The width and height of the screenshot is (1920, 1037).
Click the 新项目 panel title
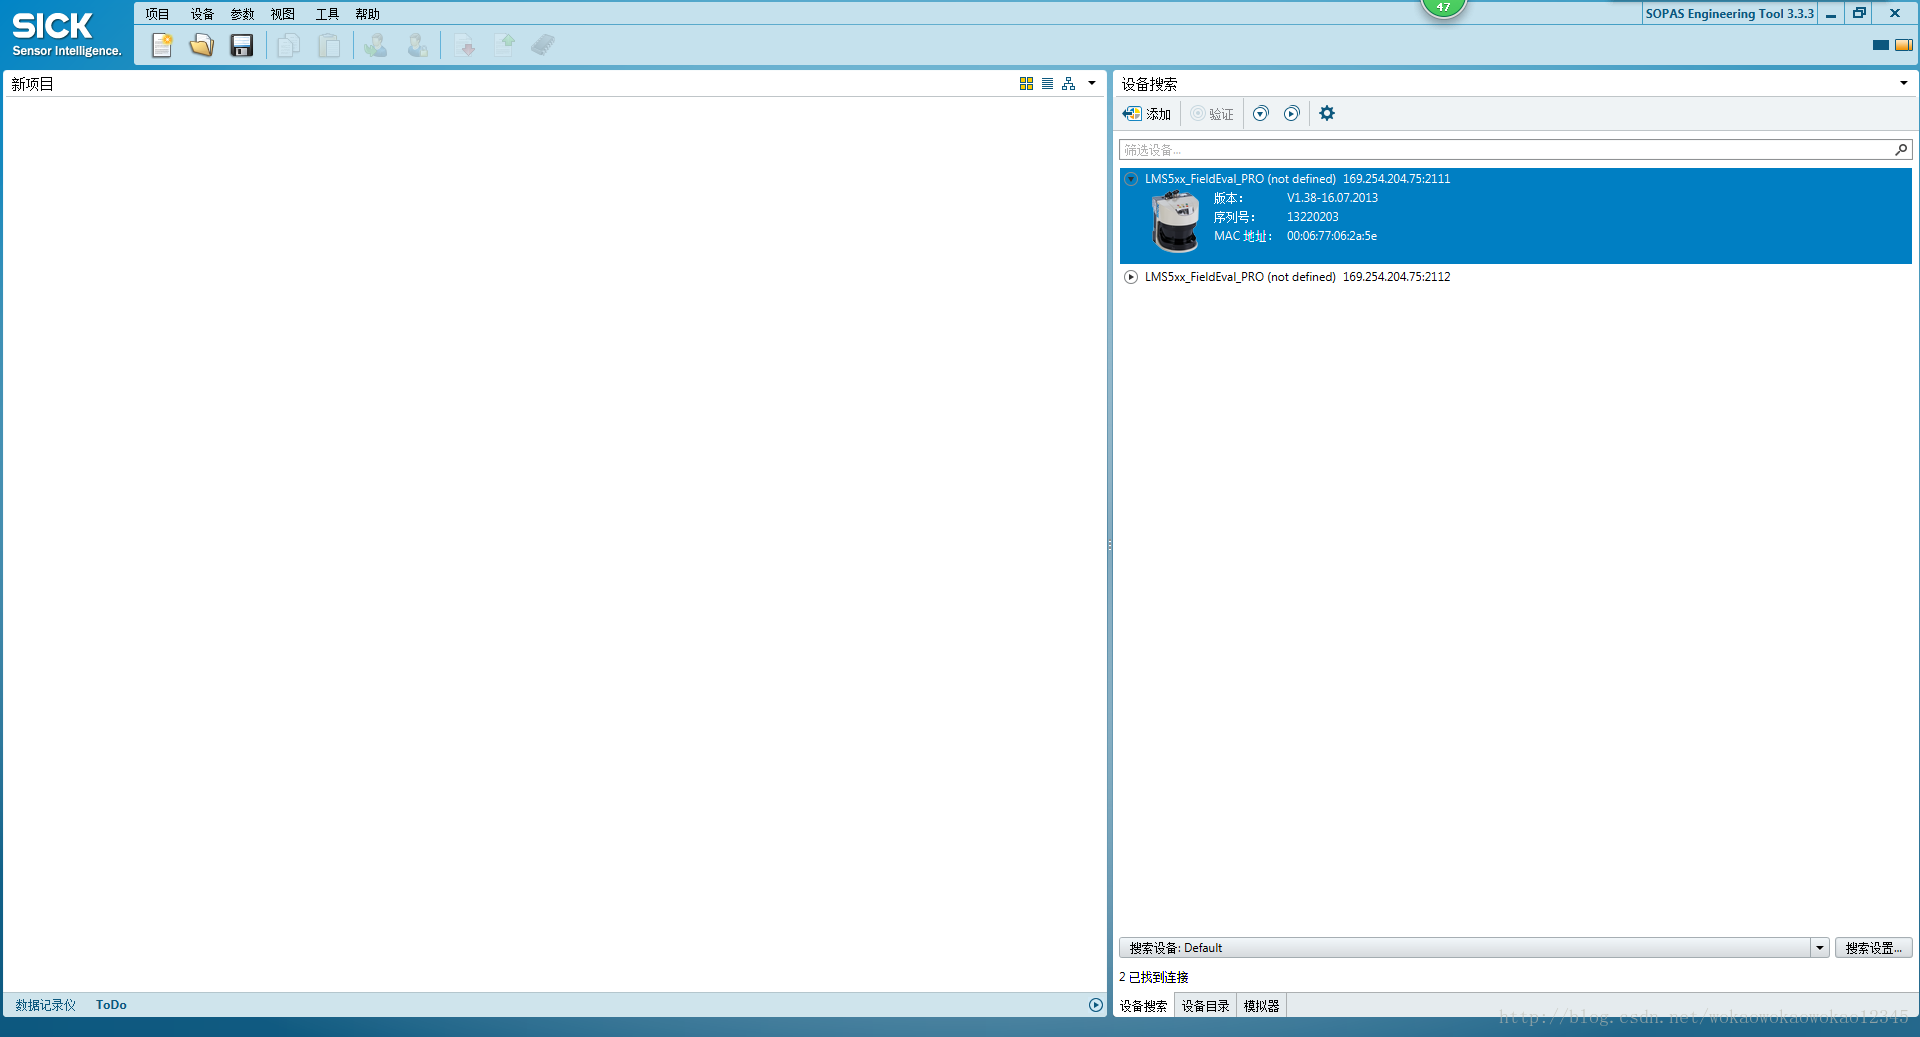click(32, 84)
